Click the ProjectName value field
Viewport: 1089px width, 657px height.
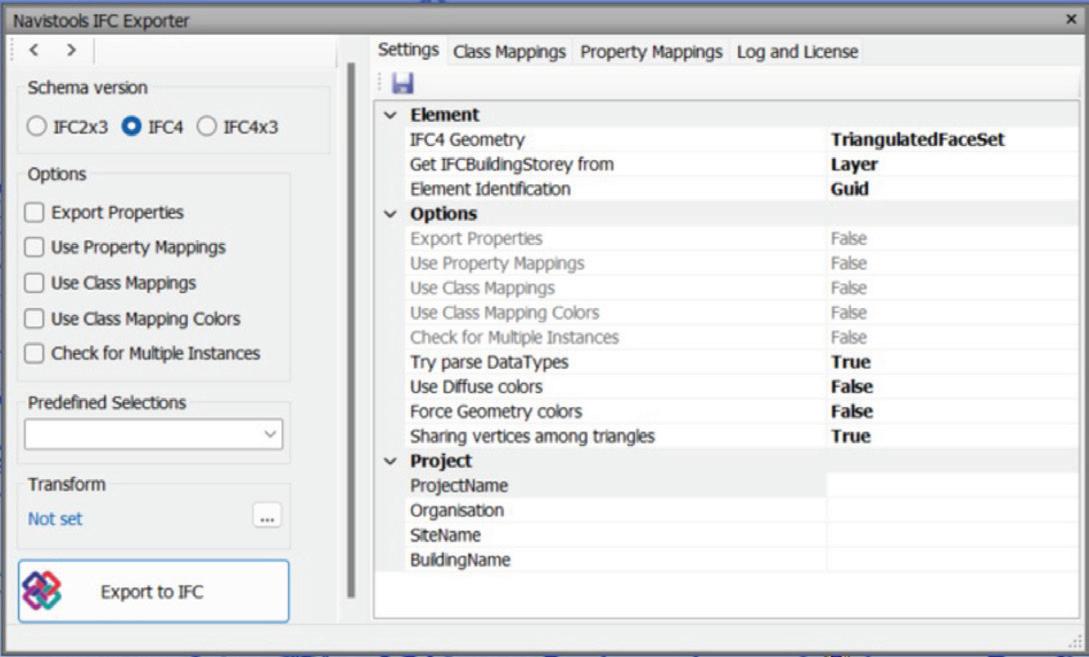(x=951, y=486)
